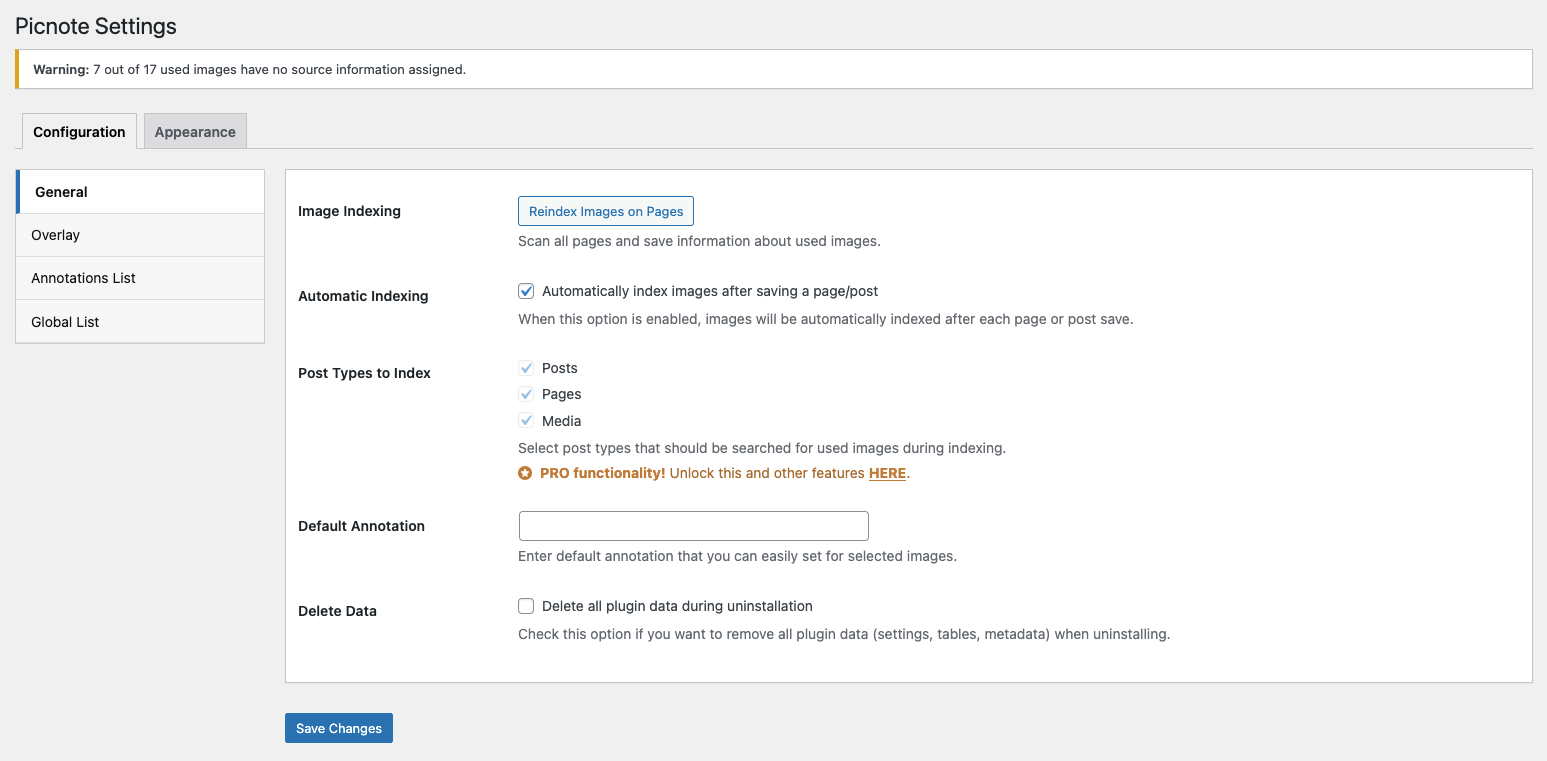Select the Configuration tab
The height and width of the screenshot is (761, 1547).
point(78,131)
